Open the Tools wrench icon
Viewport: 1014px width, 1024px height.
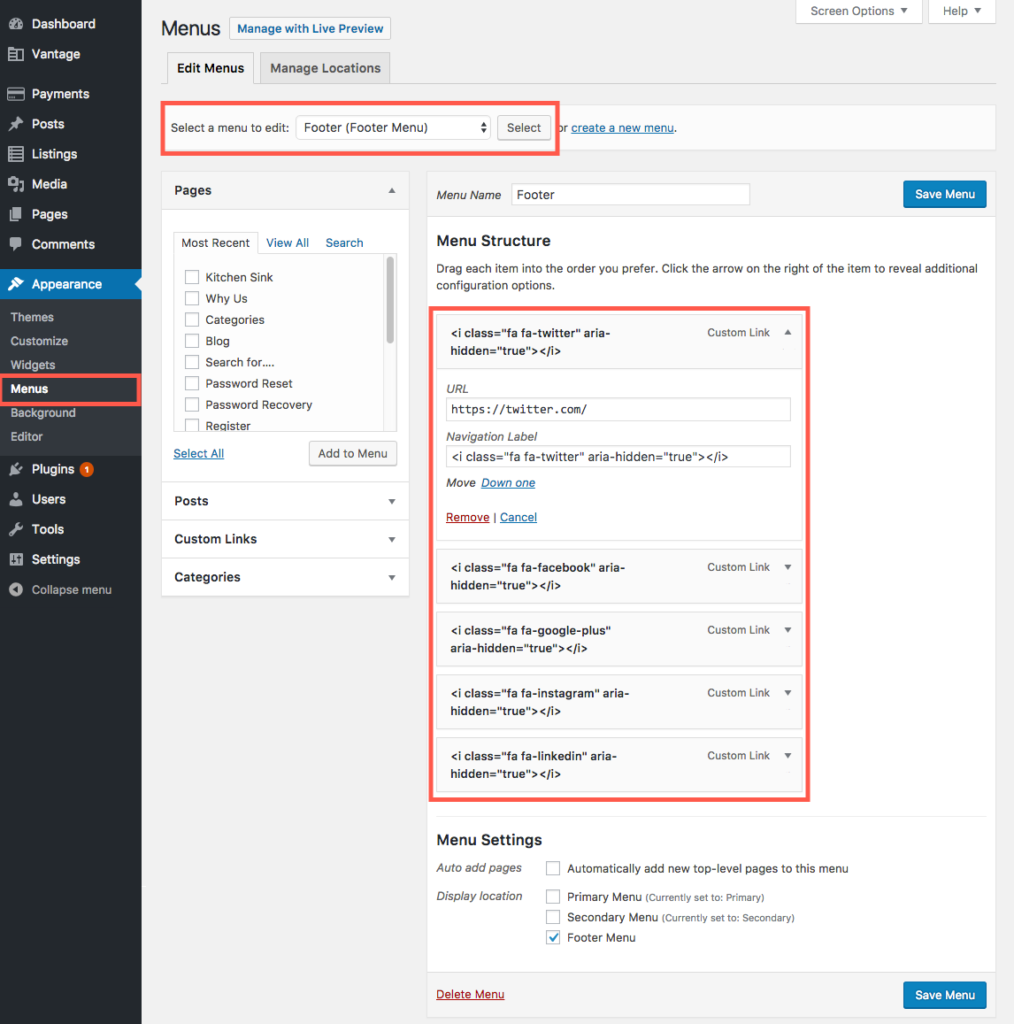point(17,529)
